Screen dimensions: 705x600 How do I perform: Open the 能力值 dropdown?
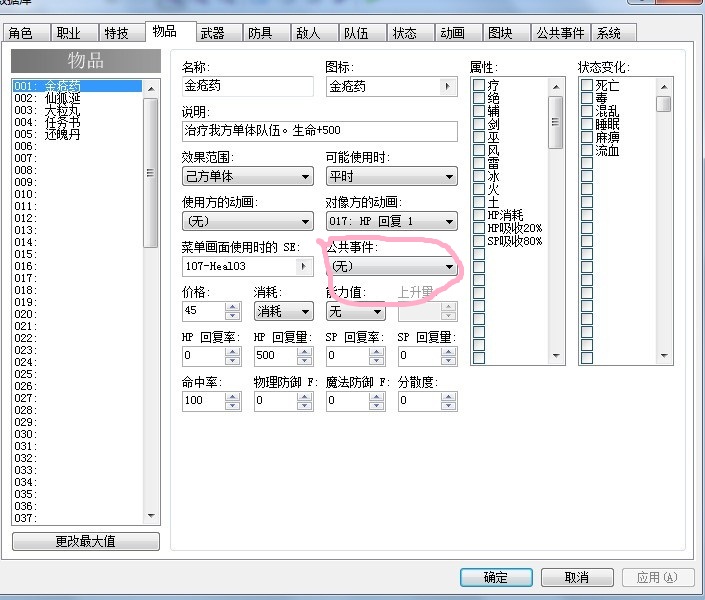[x=356, y=311]
